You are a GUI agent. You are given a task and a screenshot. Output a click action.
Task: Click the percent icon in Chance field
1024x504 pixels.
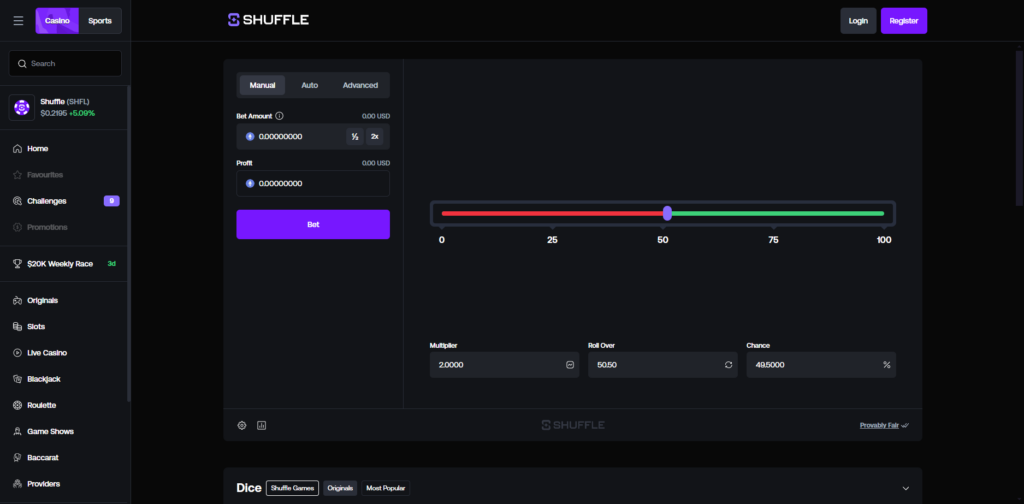(886, 365)
